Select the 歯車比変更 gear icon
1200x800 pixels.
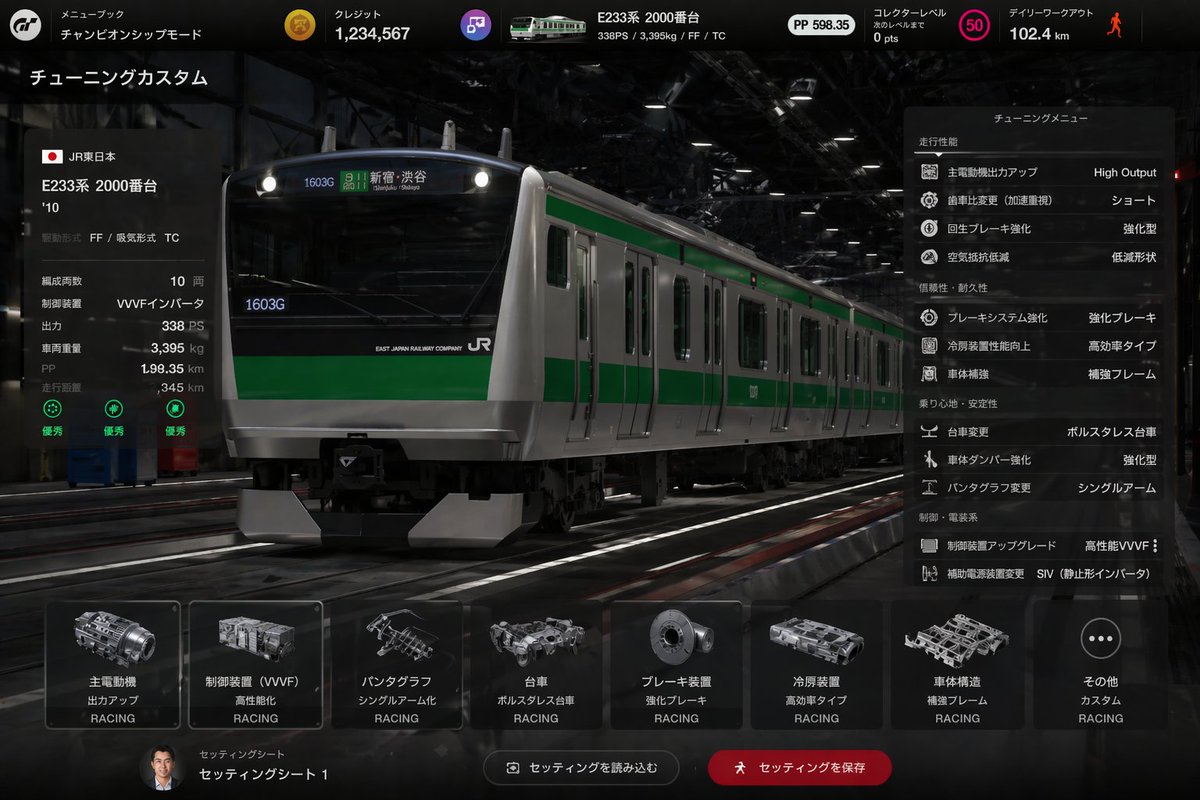(x=929, y=200)
